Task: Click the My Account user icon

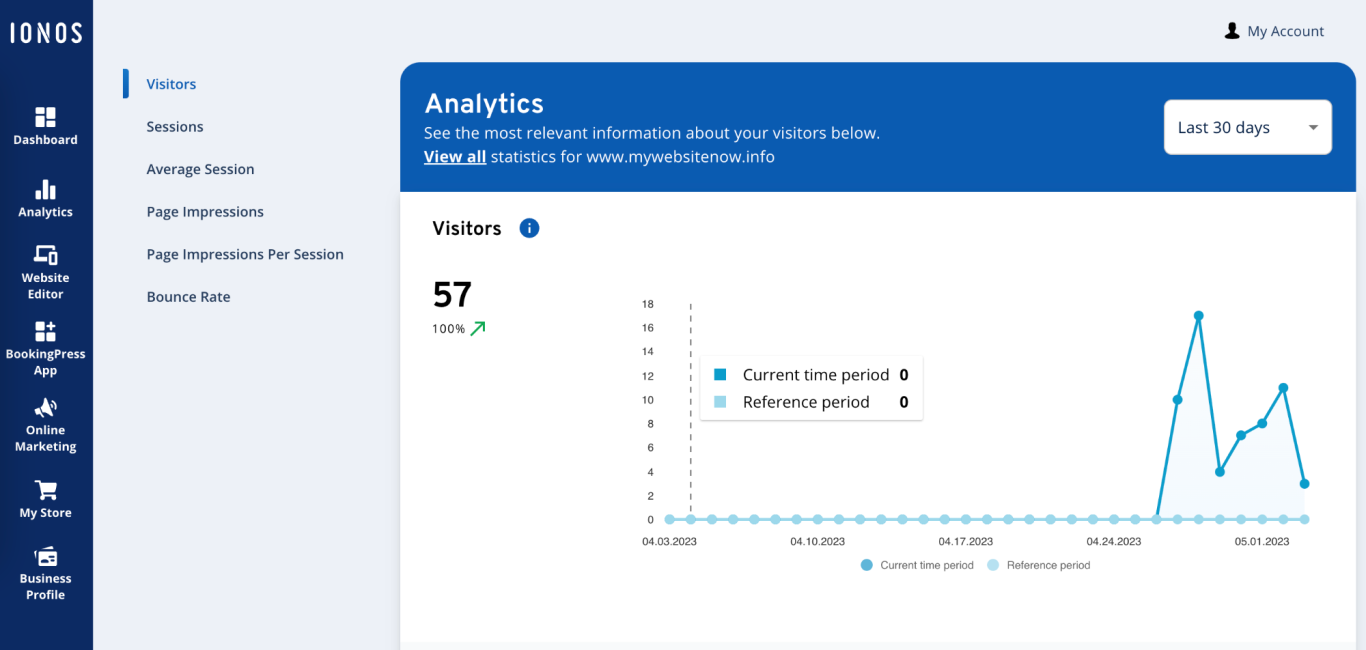Action: coord(1232,31)
